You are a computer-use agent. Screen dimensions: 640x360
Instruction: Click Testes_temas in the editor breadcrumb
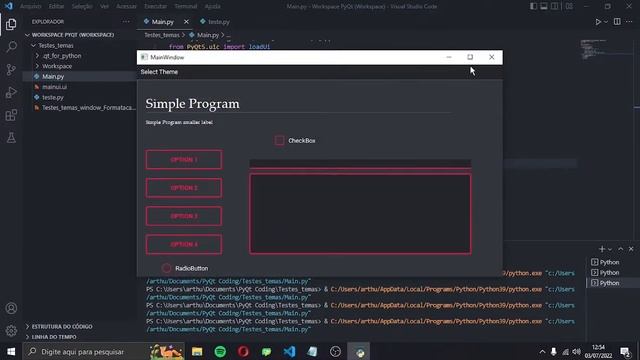[x=162, y=35]
